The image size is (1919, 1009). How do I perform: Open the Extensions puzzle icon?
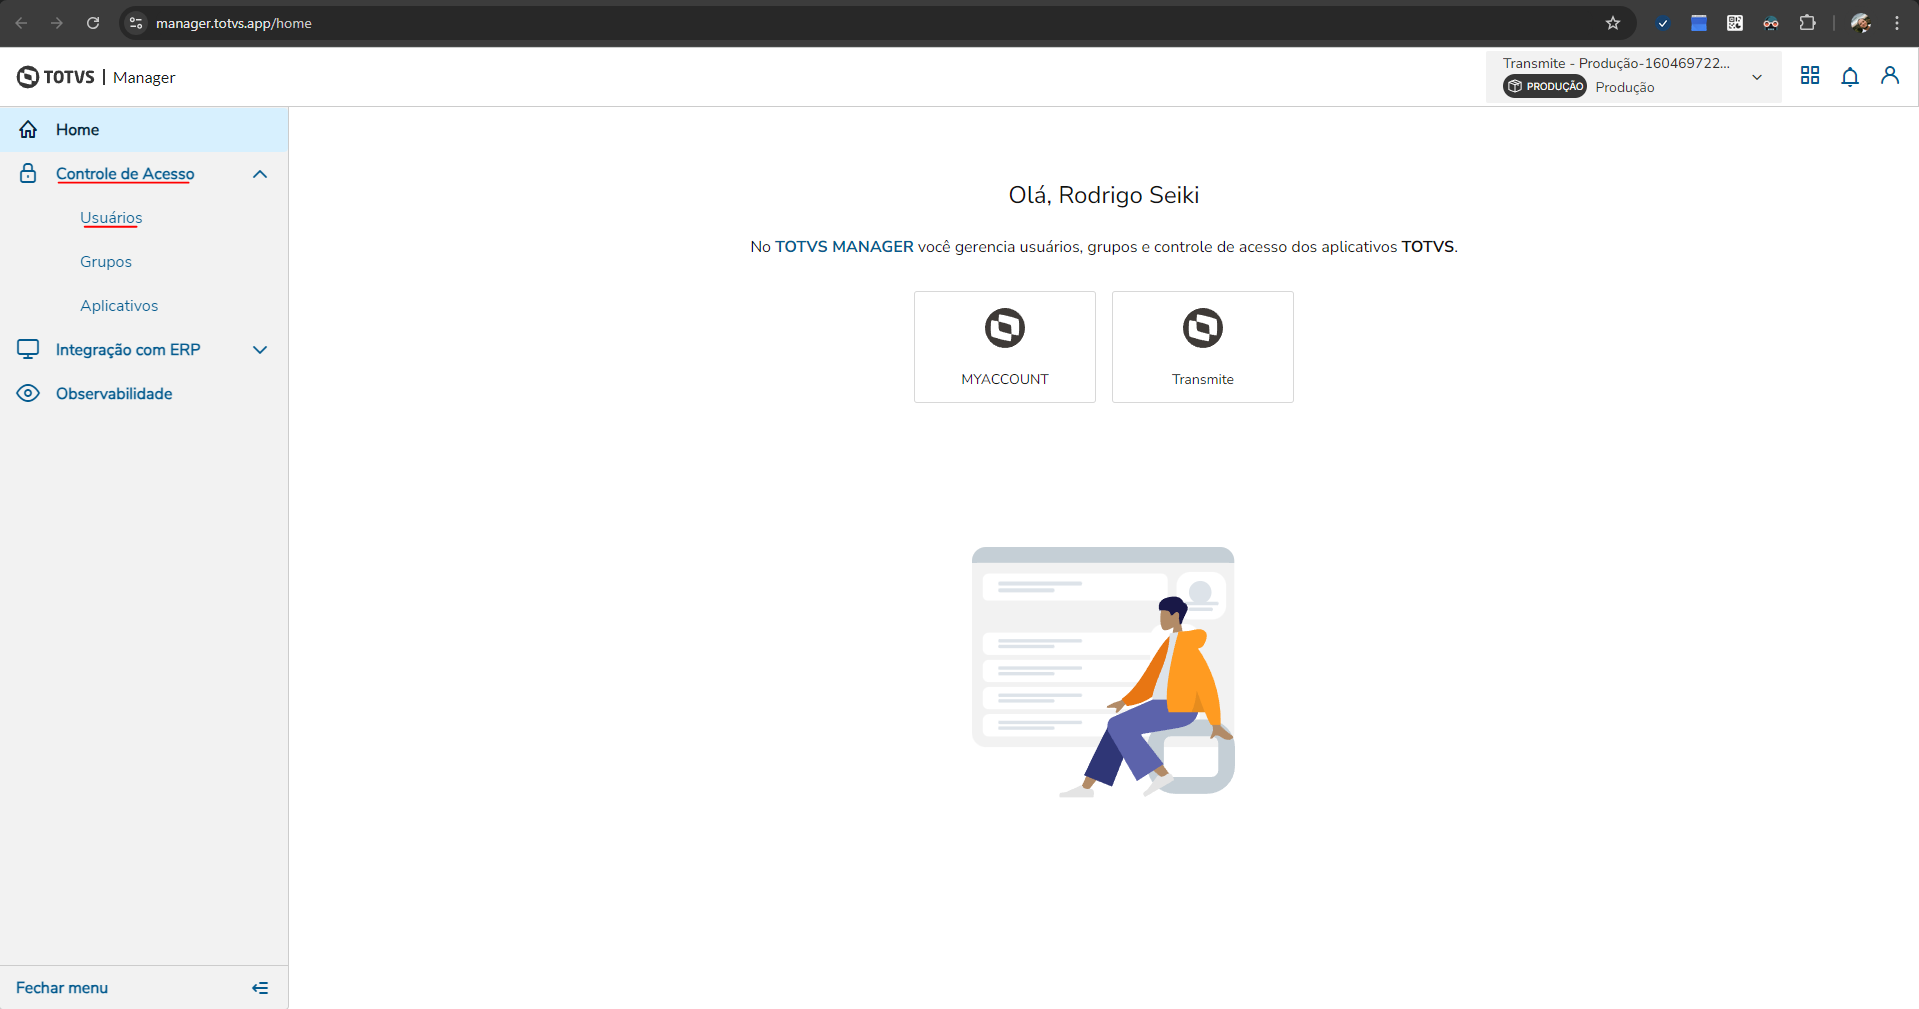[x=1807, y=23]
